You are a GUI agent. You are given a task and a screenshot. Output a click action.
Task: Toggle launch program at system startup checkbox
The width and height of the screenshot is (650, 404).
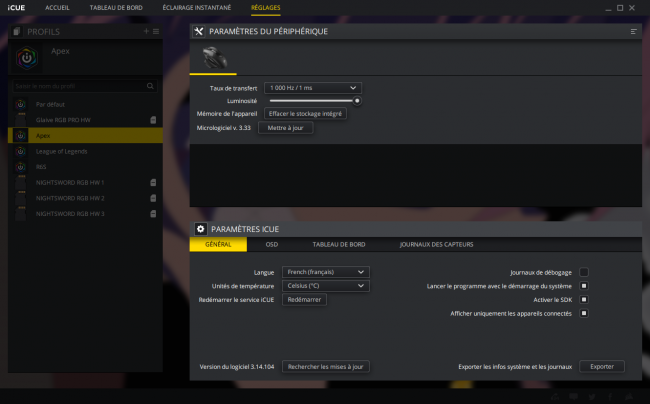pos(584,286)
